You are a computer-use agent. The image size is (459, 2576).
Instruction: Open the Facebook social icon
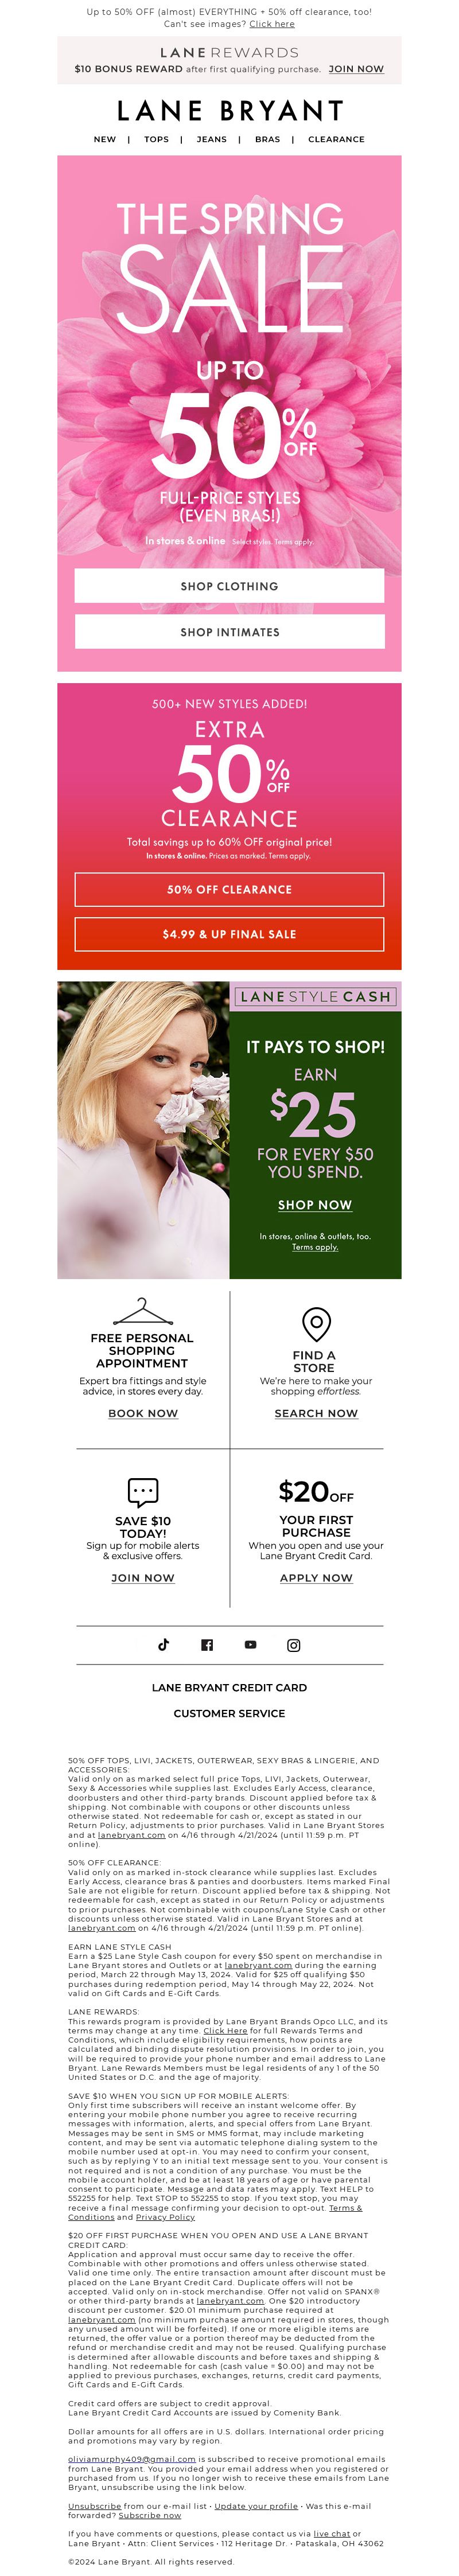[207, 1645]
